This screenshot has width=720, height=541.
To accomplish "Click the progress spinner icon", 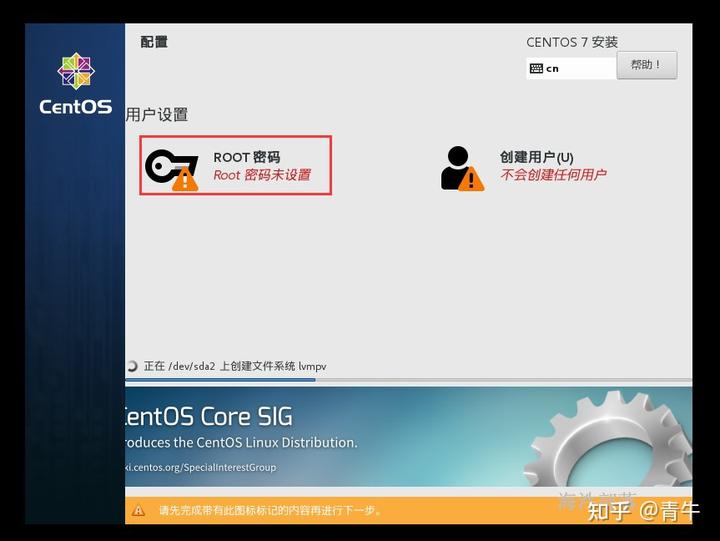I will coord(132,366).
